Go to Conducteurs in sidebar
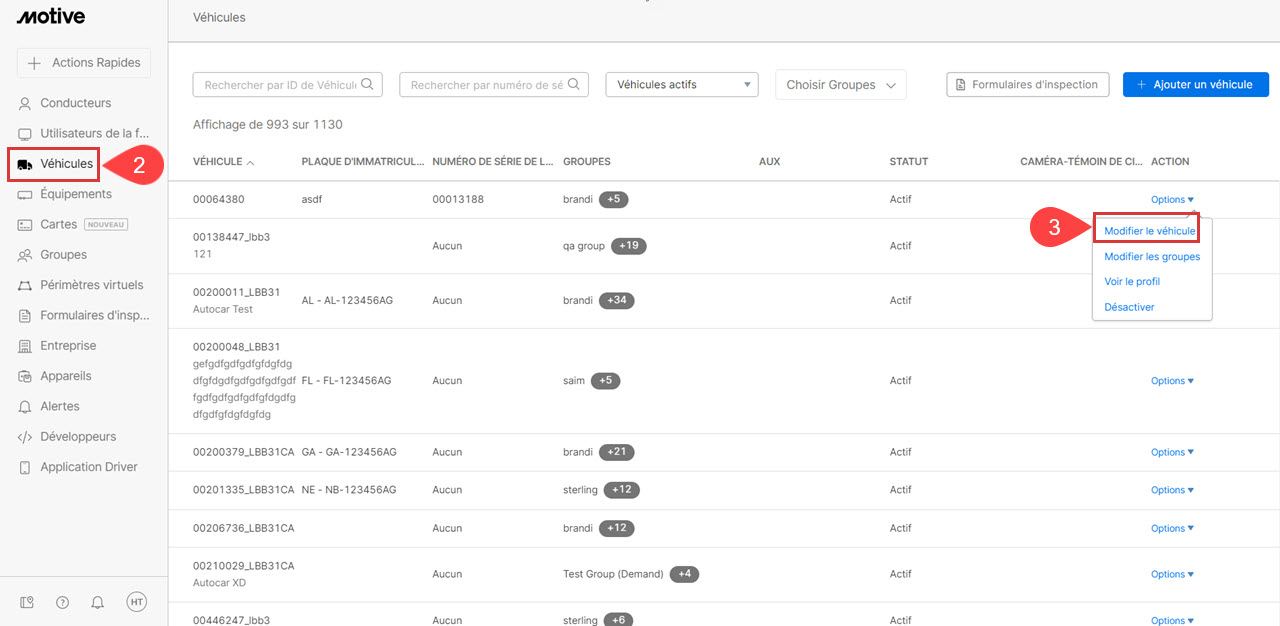 [75, 103]
